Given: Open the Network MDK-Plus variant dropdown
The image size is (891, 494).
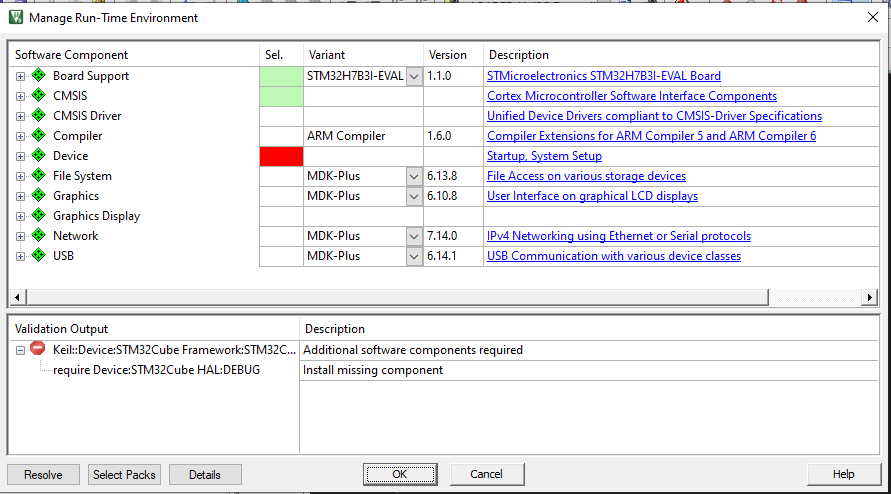Looking at the screenshot, I should click(x=414, y=236).
